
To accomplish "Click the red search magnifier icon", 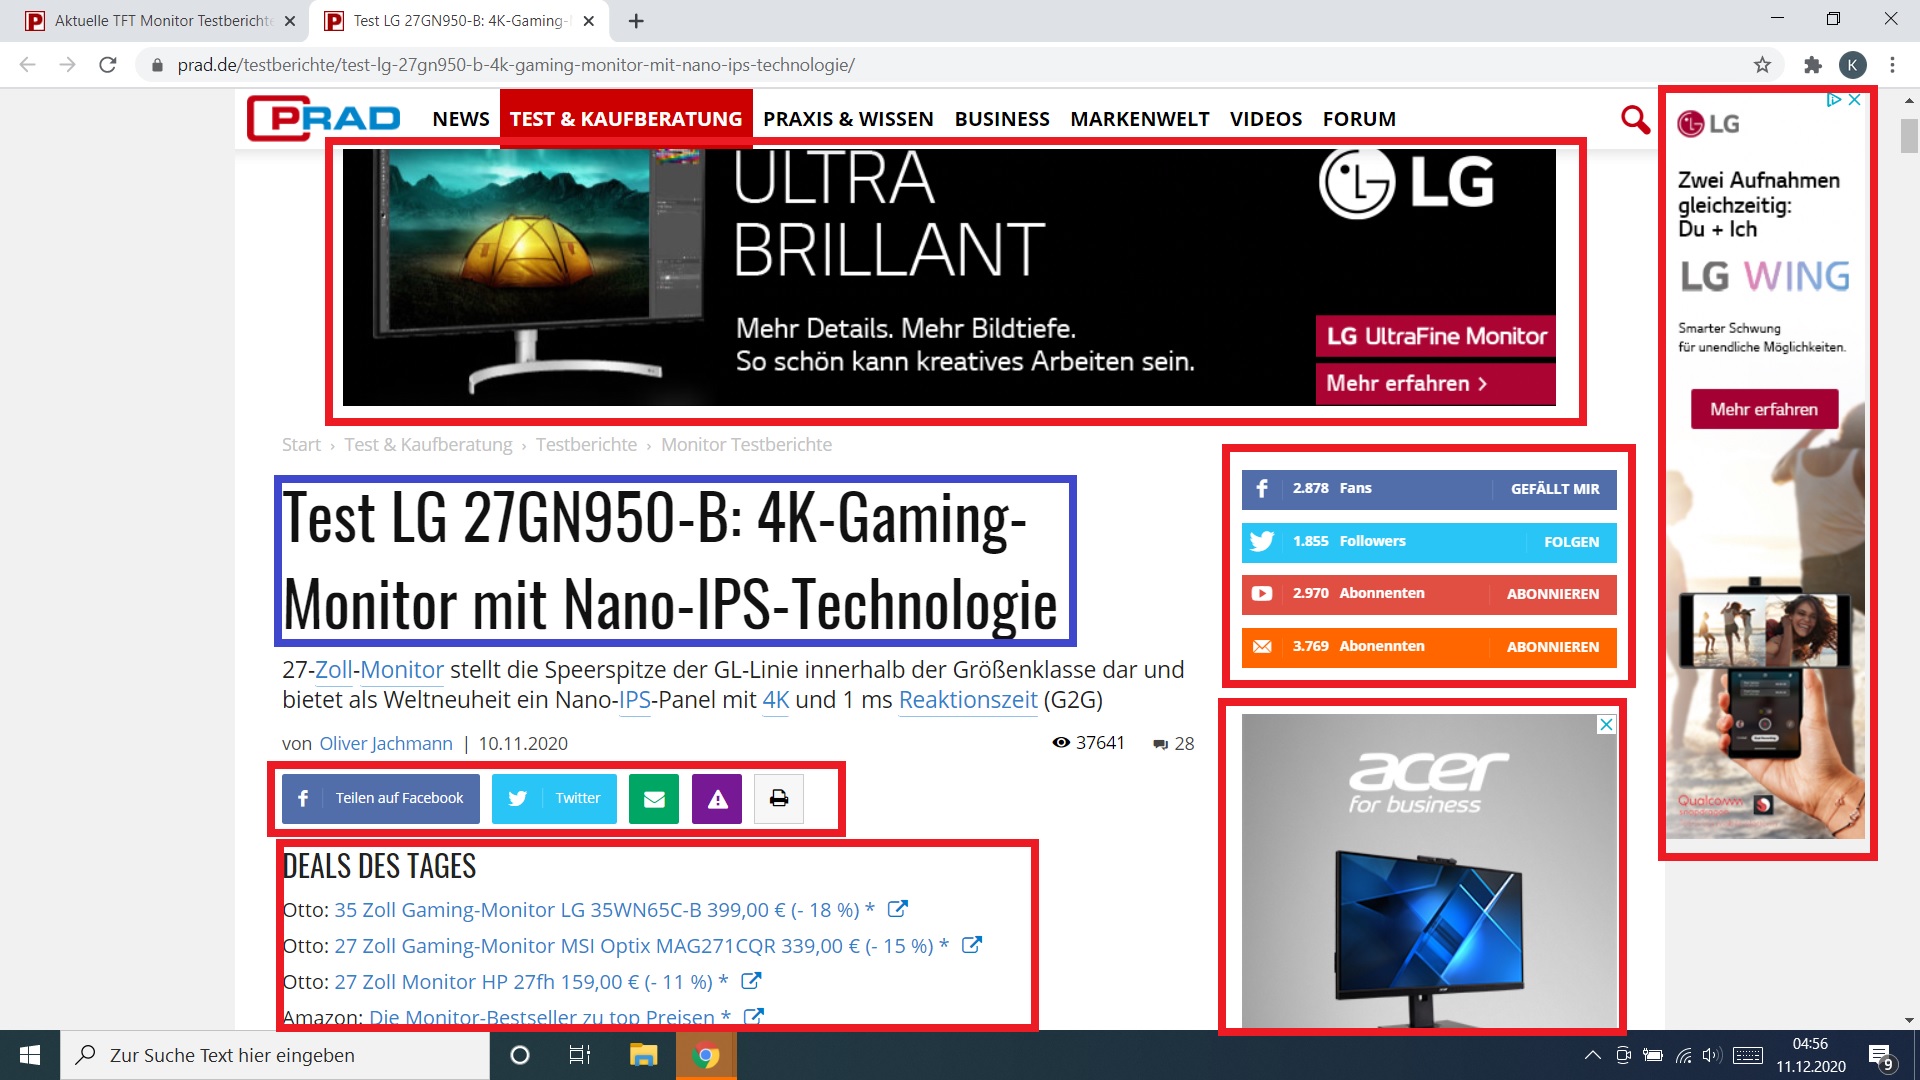I will (x=1635, y=119).
